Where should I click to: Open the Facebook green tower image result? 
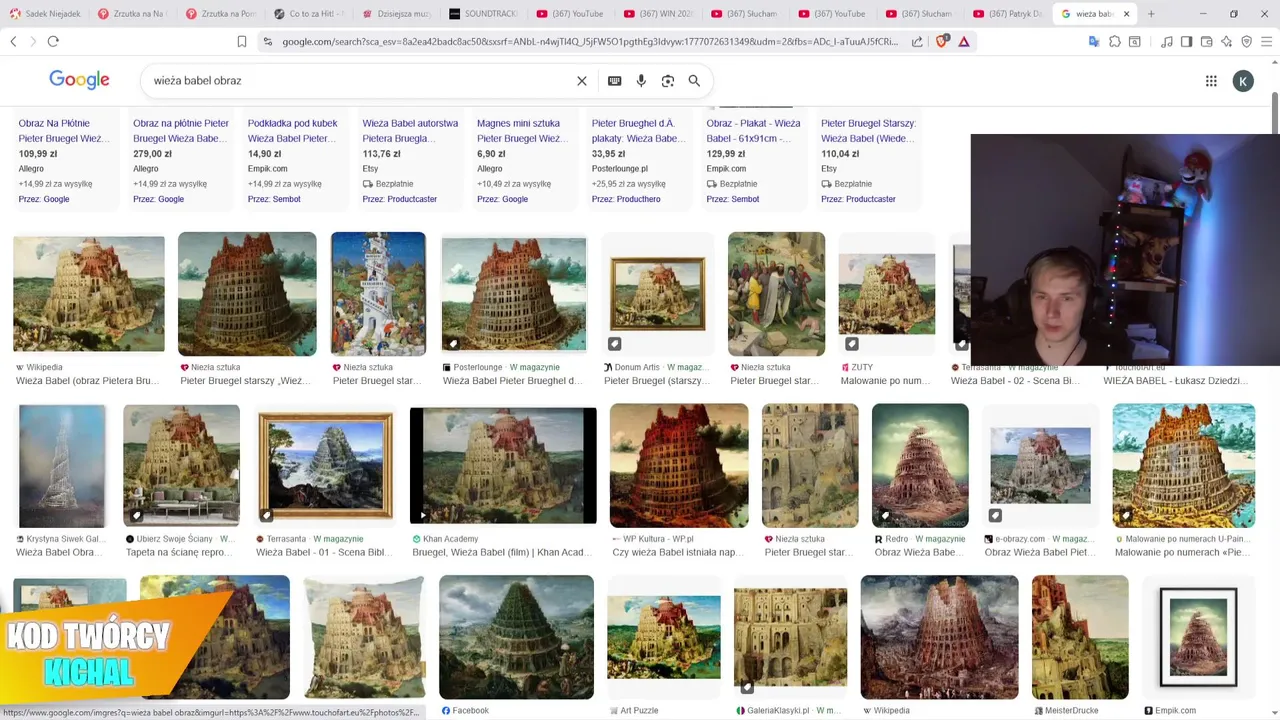(x=516, y=637)
